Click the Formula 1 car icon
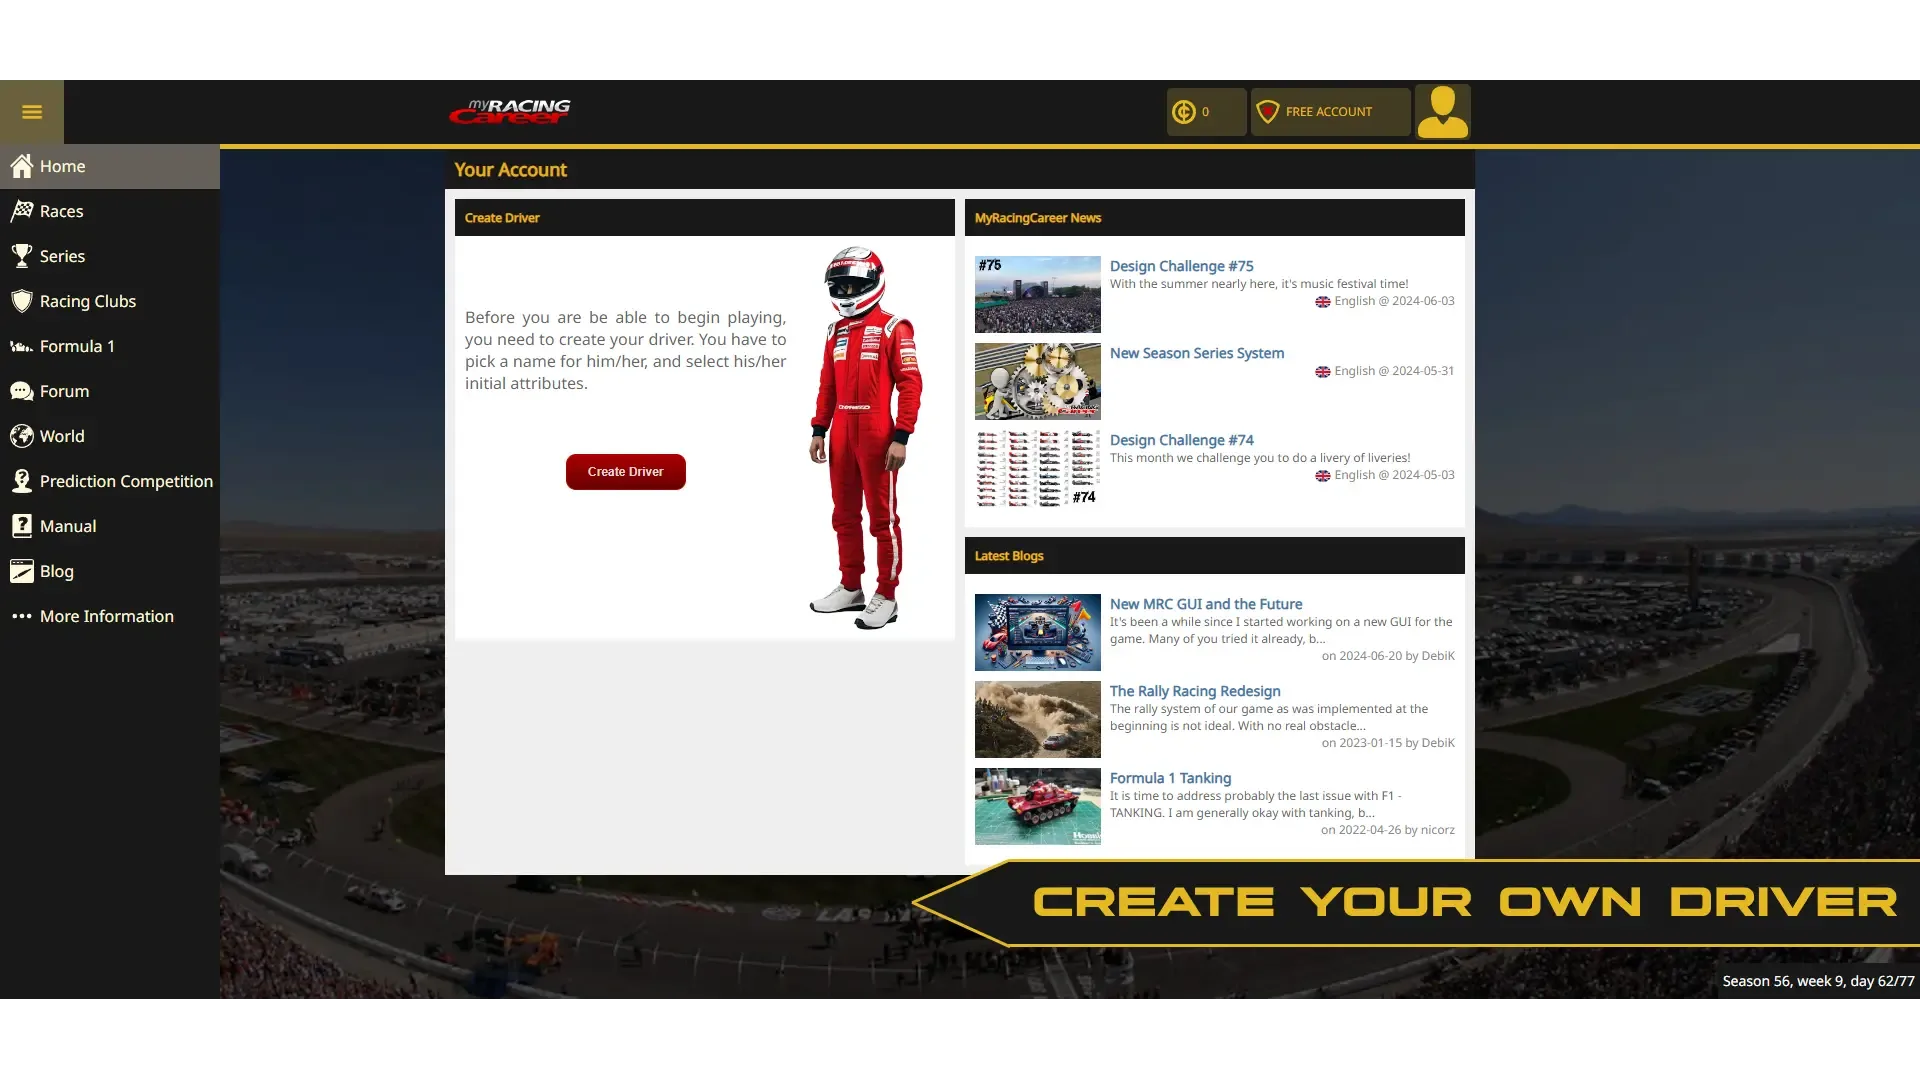This screenshot has width=1920, height=1080. (22, 347)
